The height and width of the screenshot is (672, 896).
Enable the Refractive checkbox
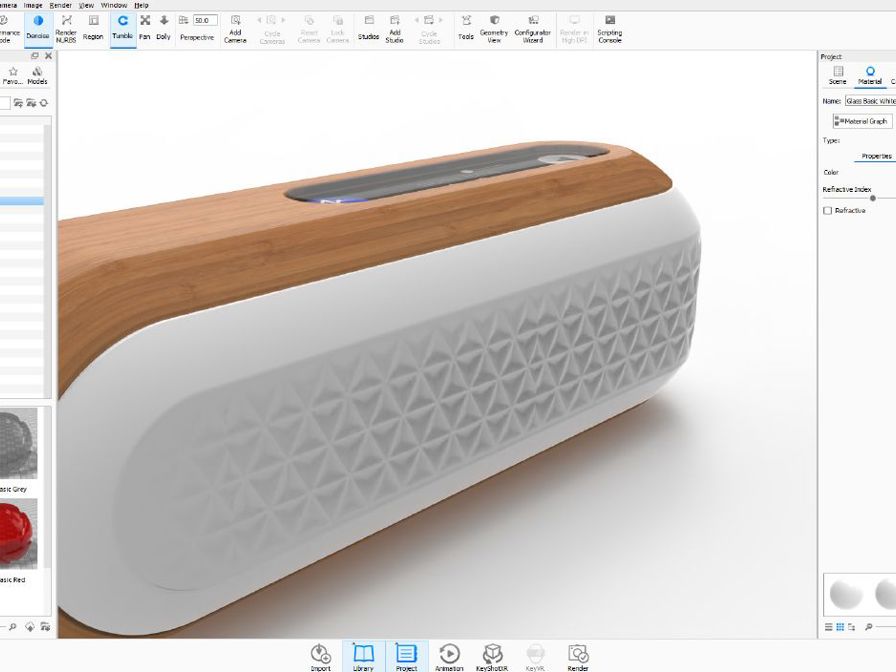827,211
